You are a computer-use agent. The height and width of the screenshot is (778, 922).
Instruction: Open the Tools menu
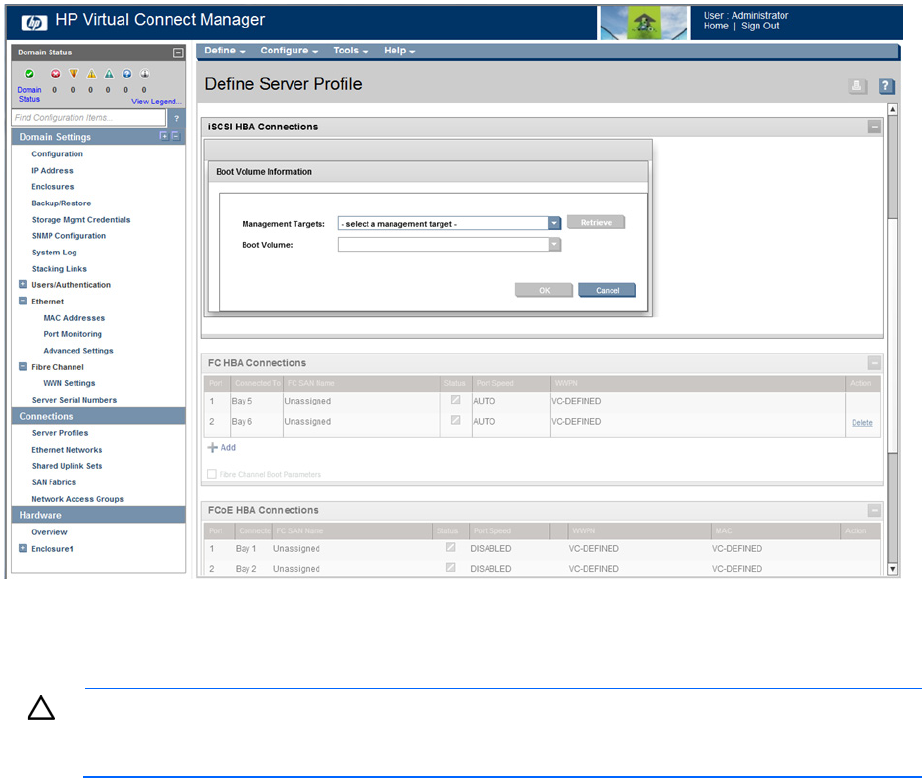[x=350, y=51]
